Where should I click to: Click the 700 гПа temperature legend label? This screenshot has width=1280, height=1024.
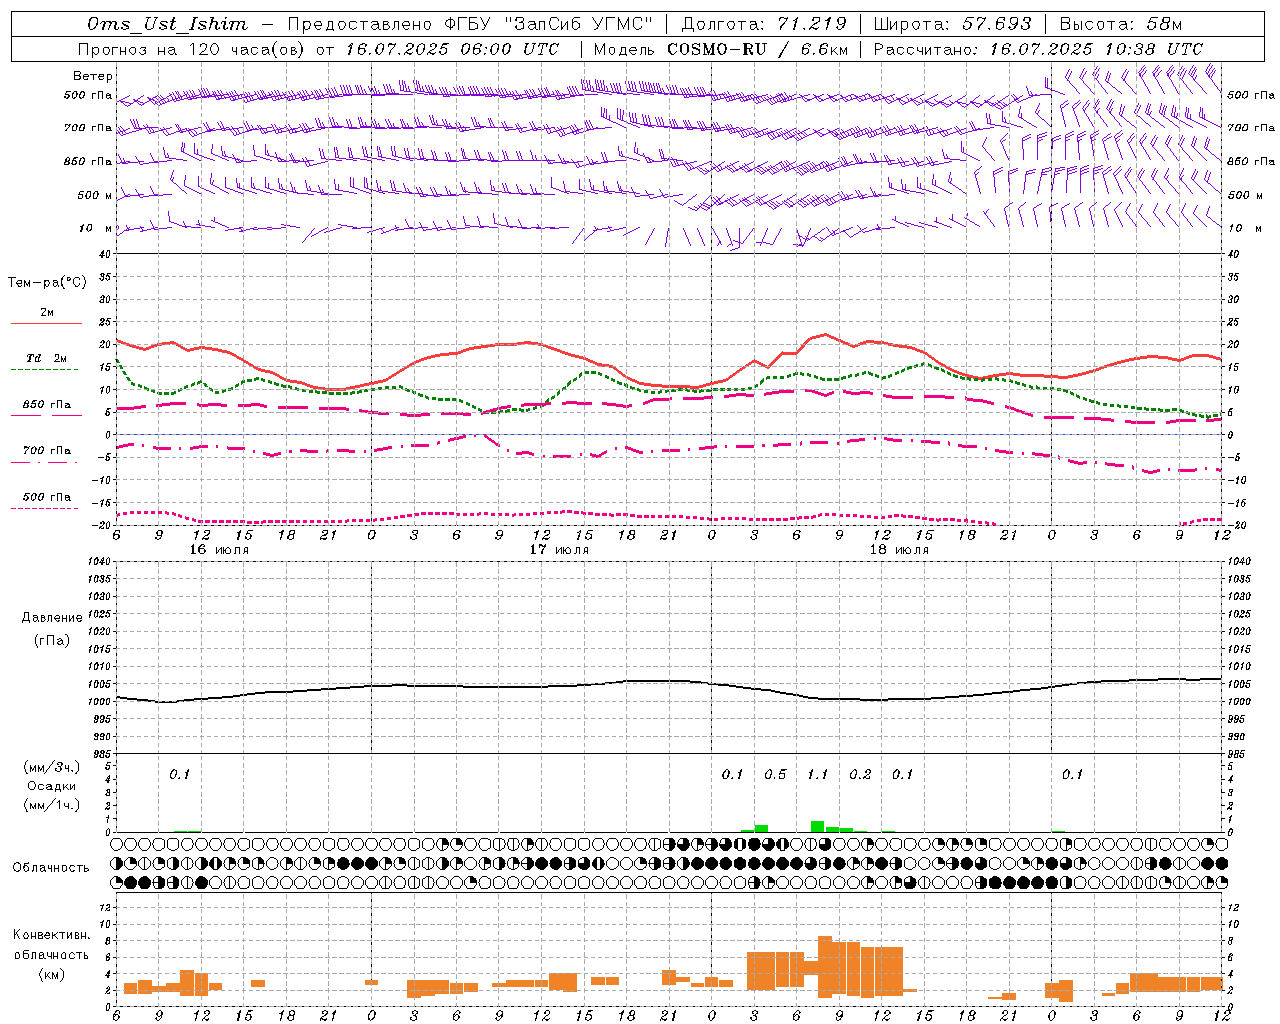(x=47, y=450)
